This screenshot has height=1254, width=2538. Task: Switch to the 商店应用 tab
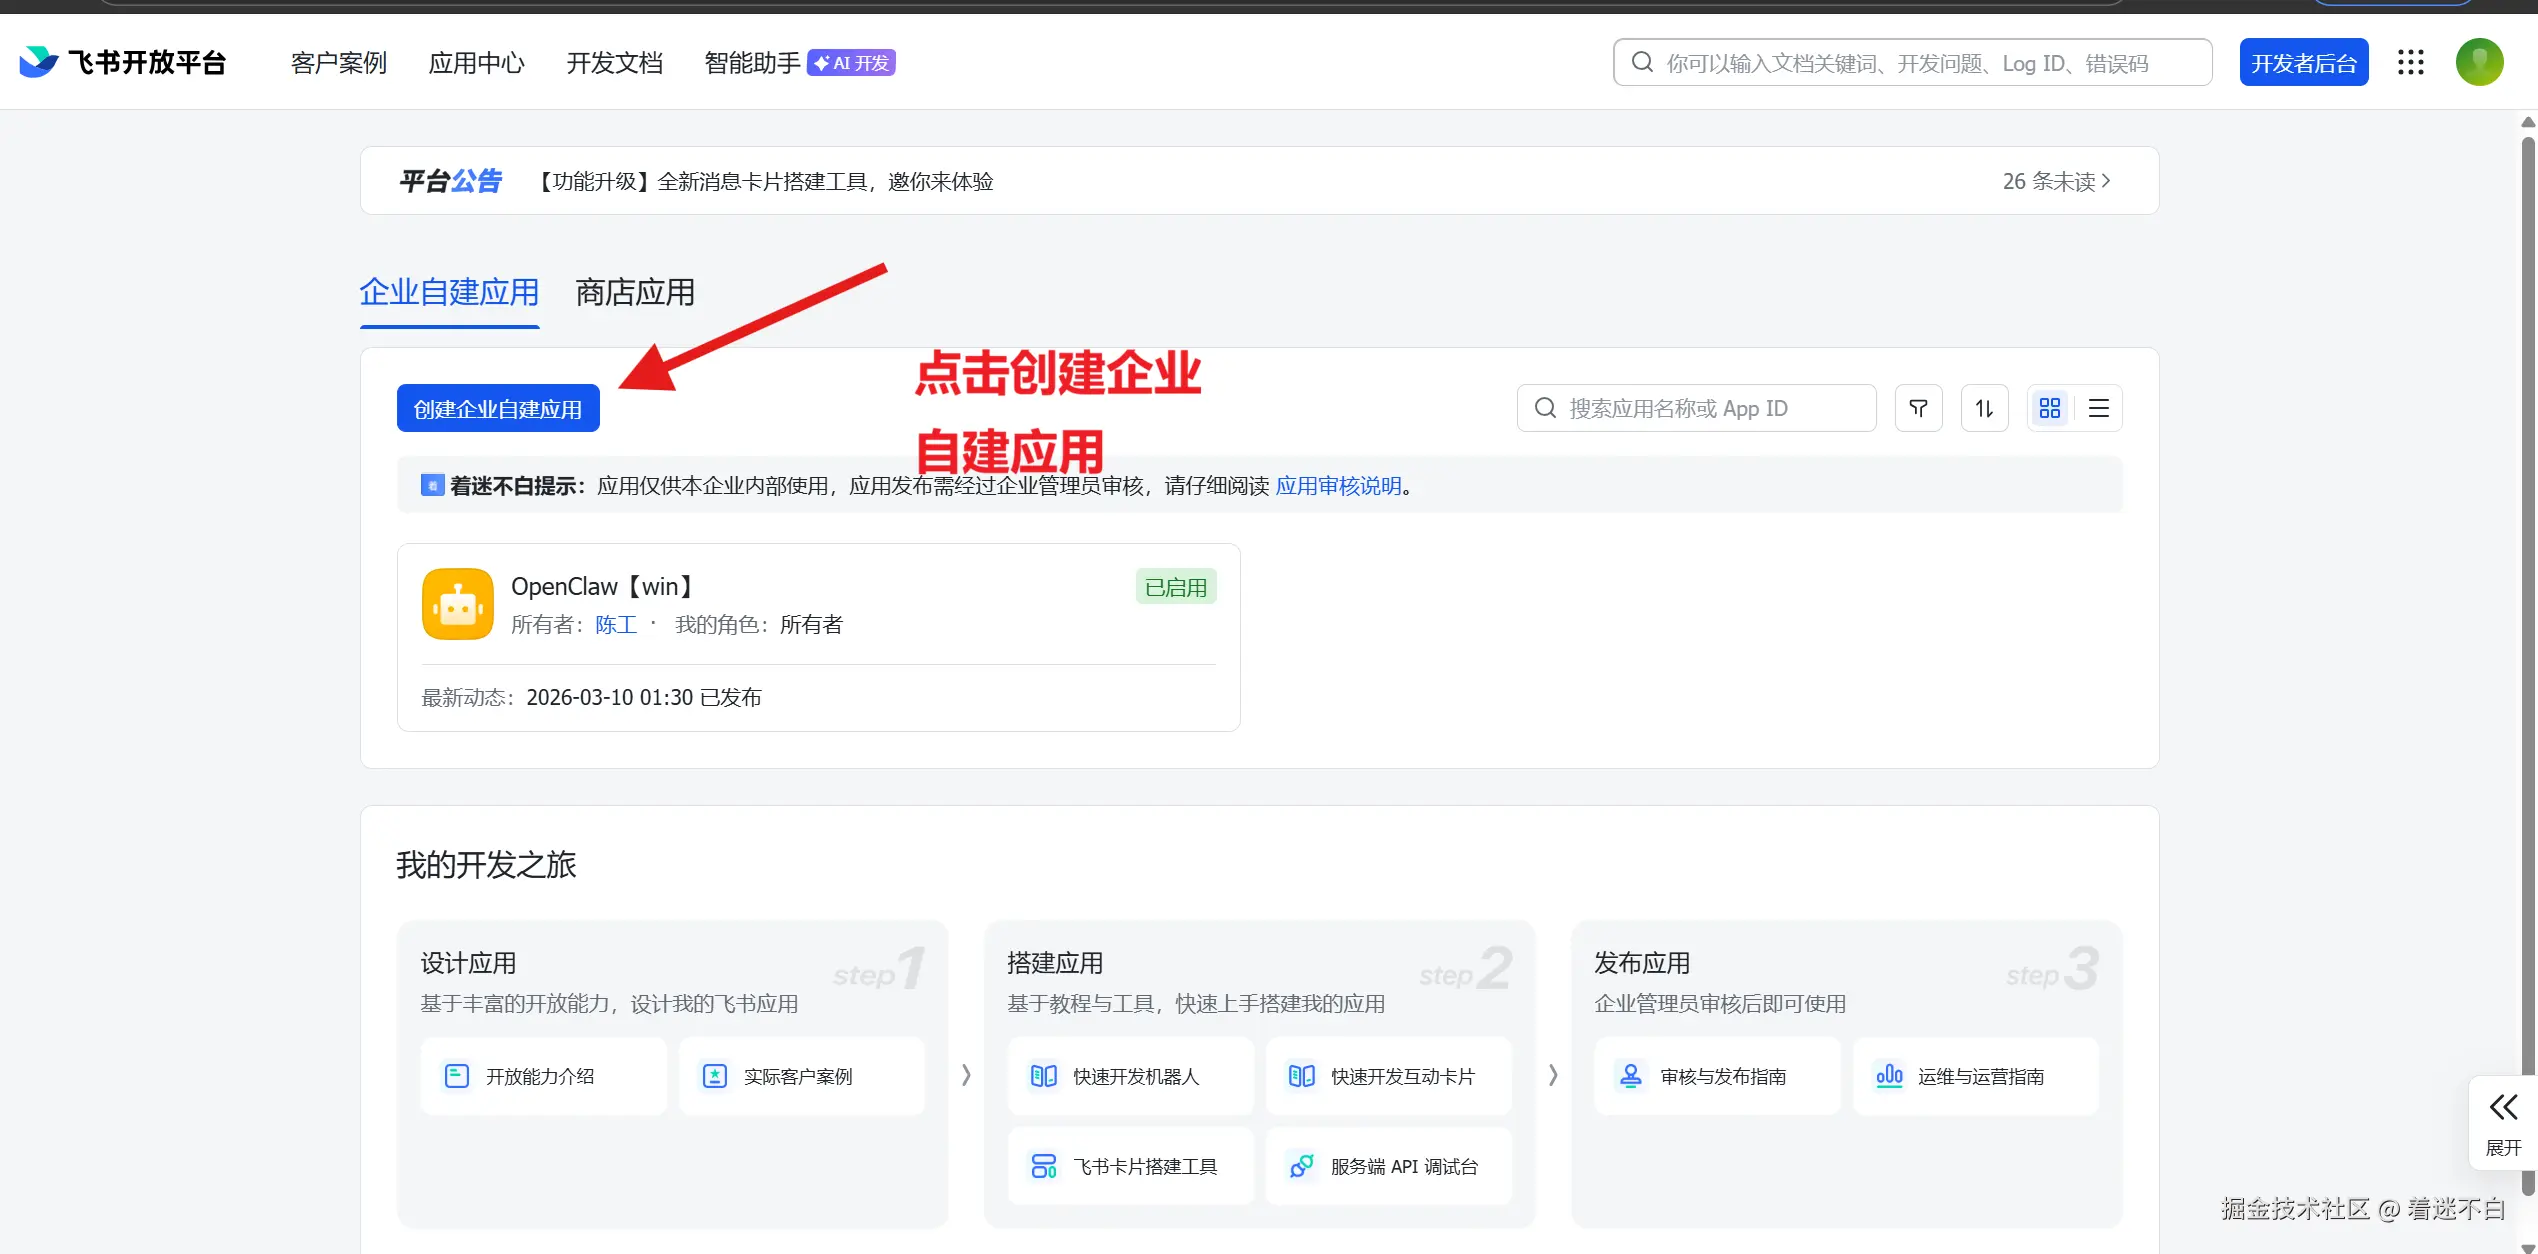(x=635, y=293)
